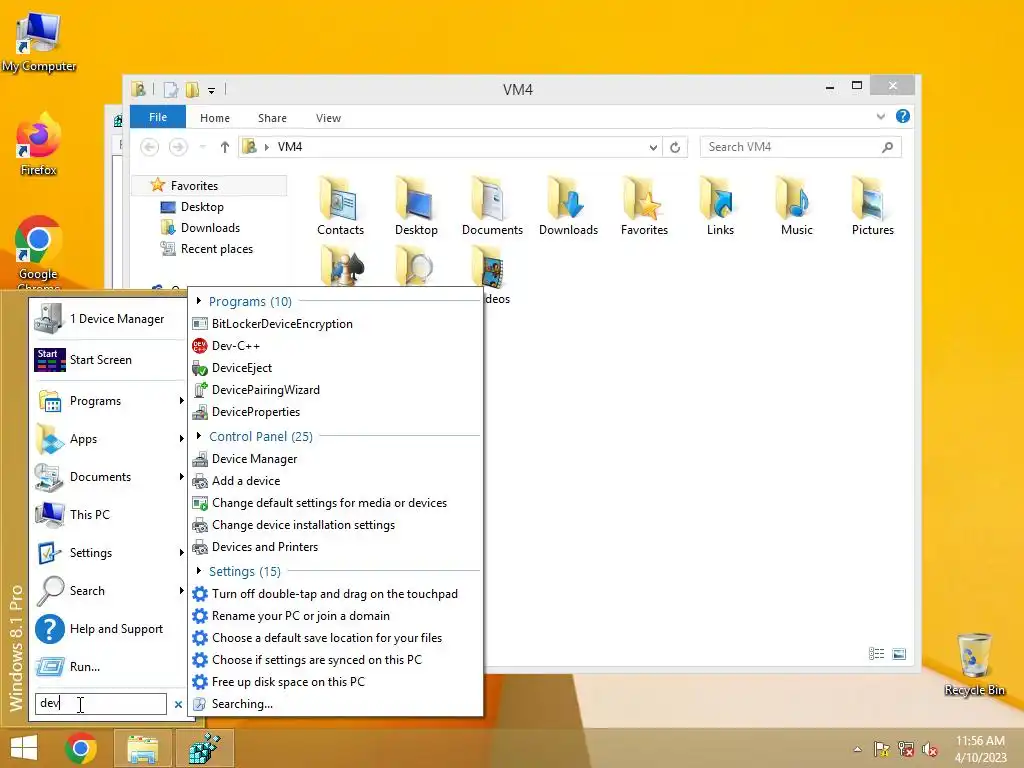1024x768 pixels.
Task: Go up one folder level
Action: tap(225, 147)
